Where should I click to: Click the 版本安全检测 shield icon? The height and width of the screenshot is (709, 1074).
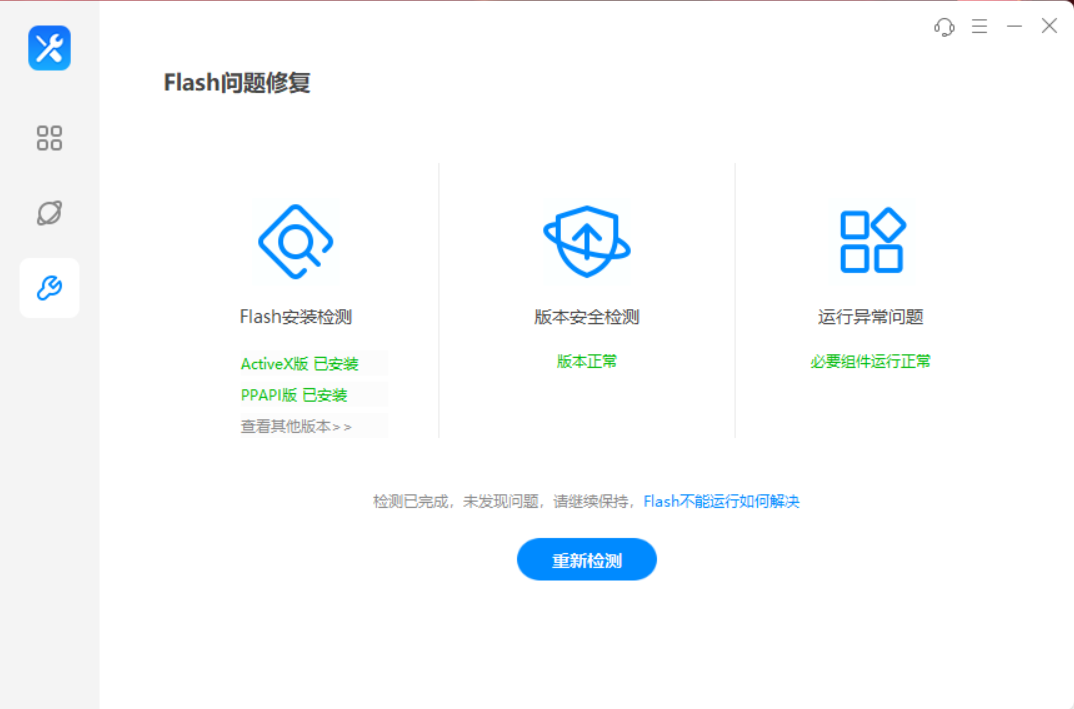coord(586,240)
